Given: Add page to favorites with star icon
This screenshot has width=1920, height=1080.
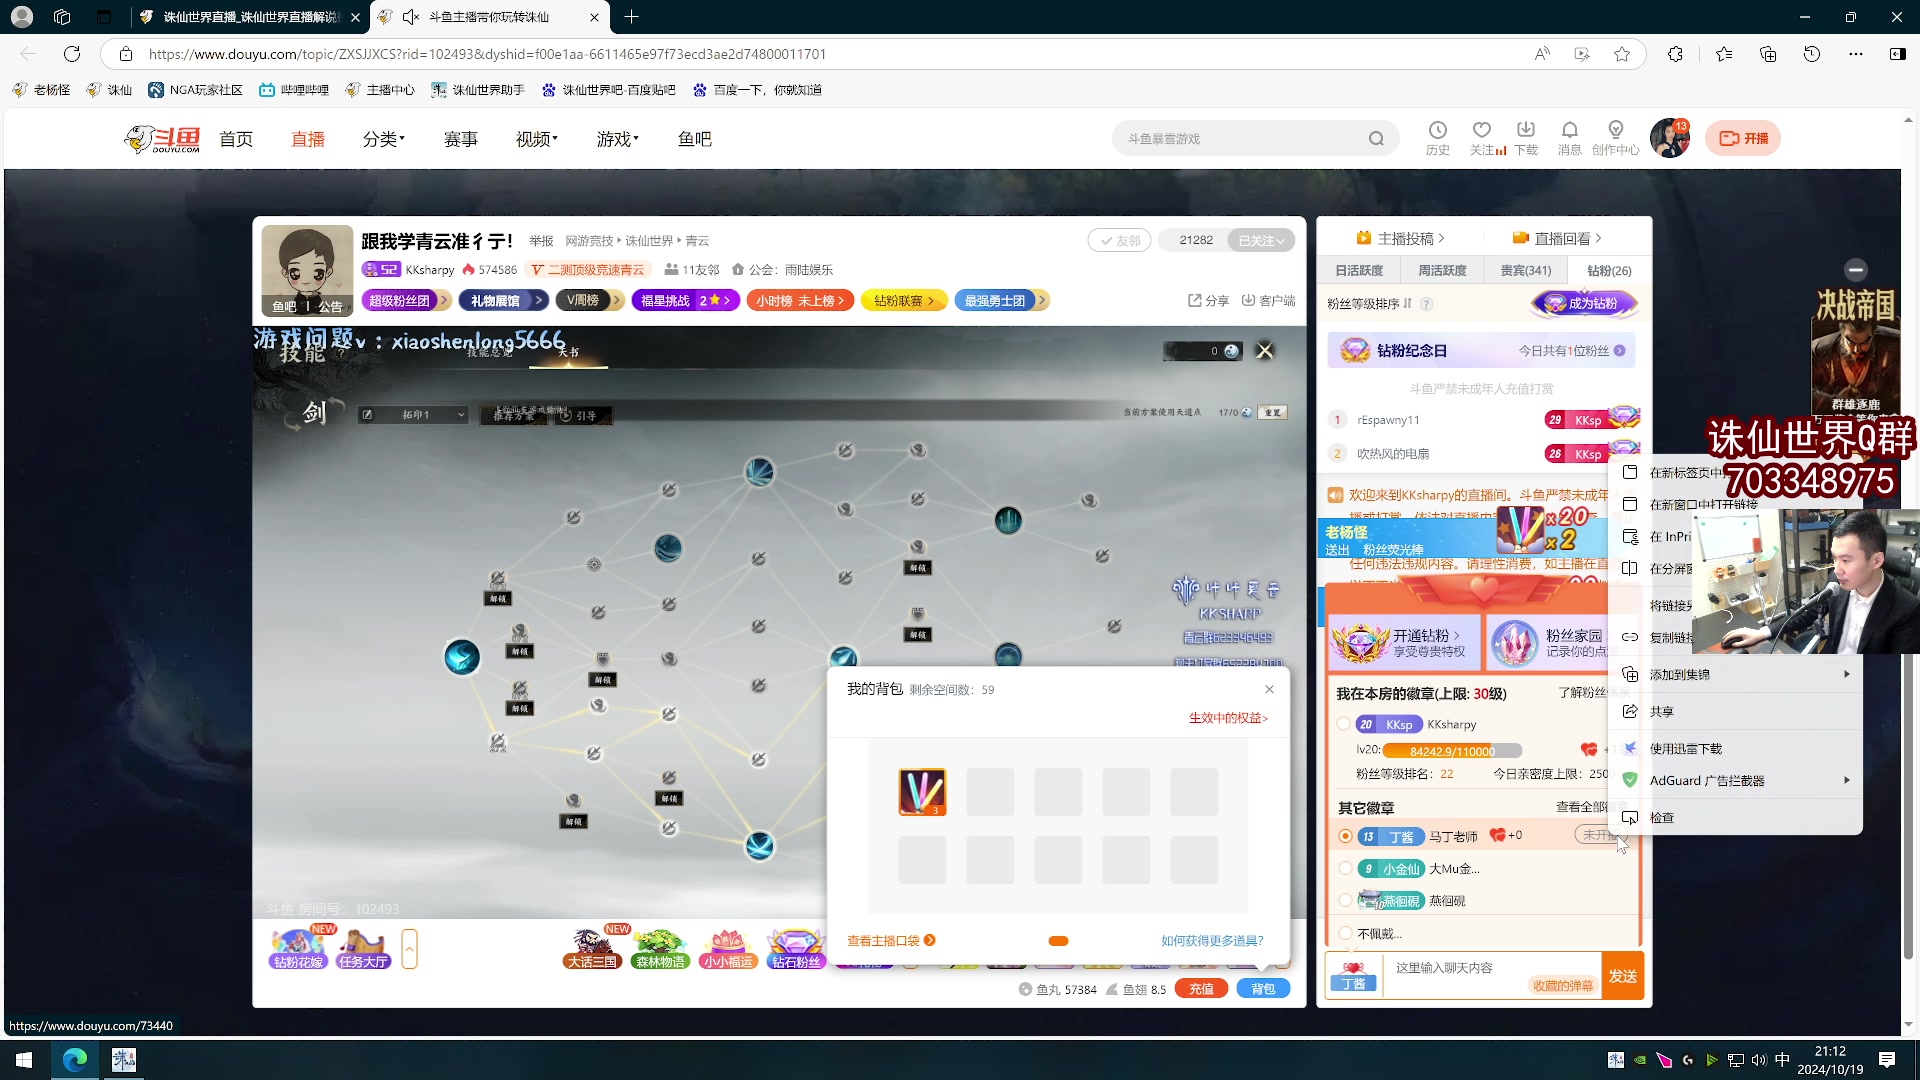Looking at the screenshot, I should [1622, 54].
